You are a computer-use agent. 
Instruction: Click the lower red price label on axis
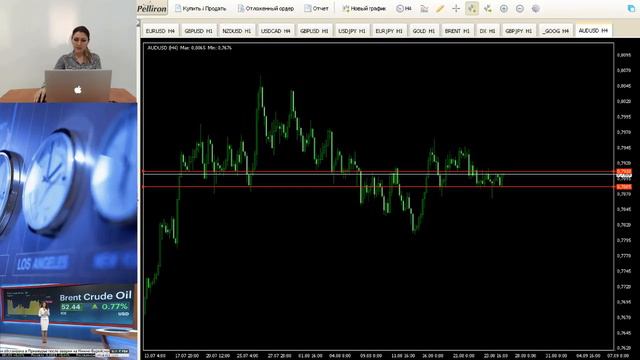[x=624, y=187]
